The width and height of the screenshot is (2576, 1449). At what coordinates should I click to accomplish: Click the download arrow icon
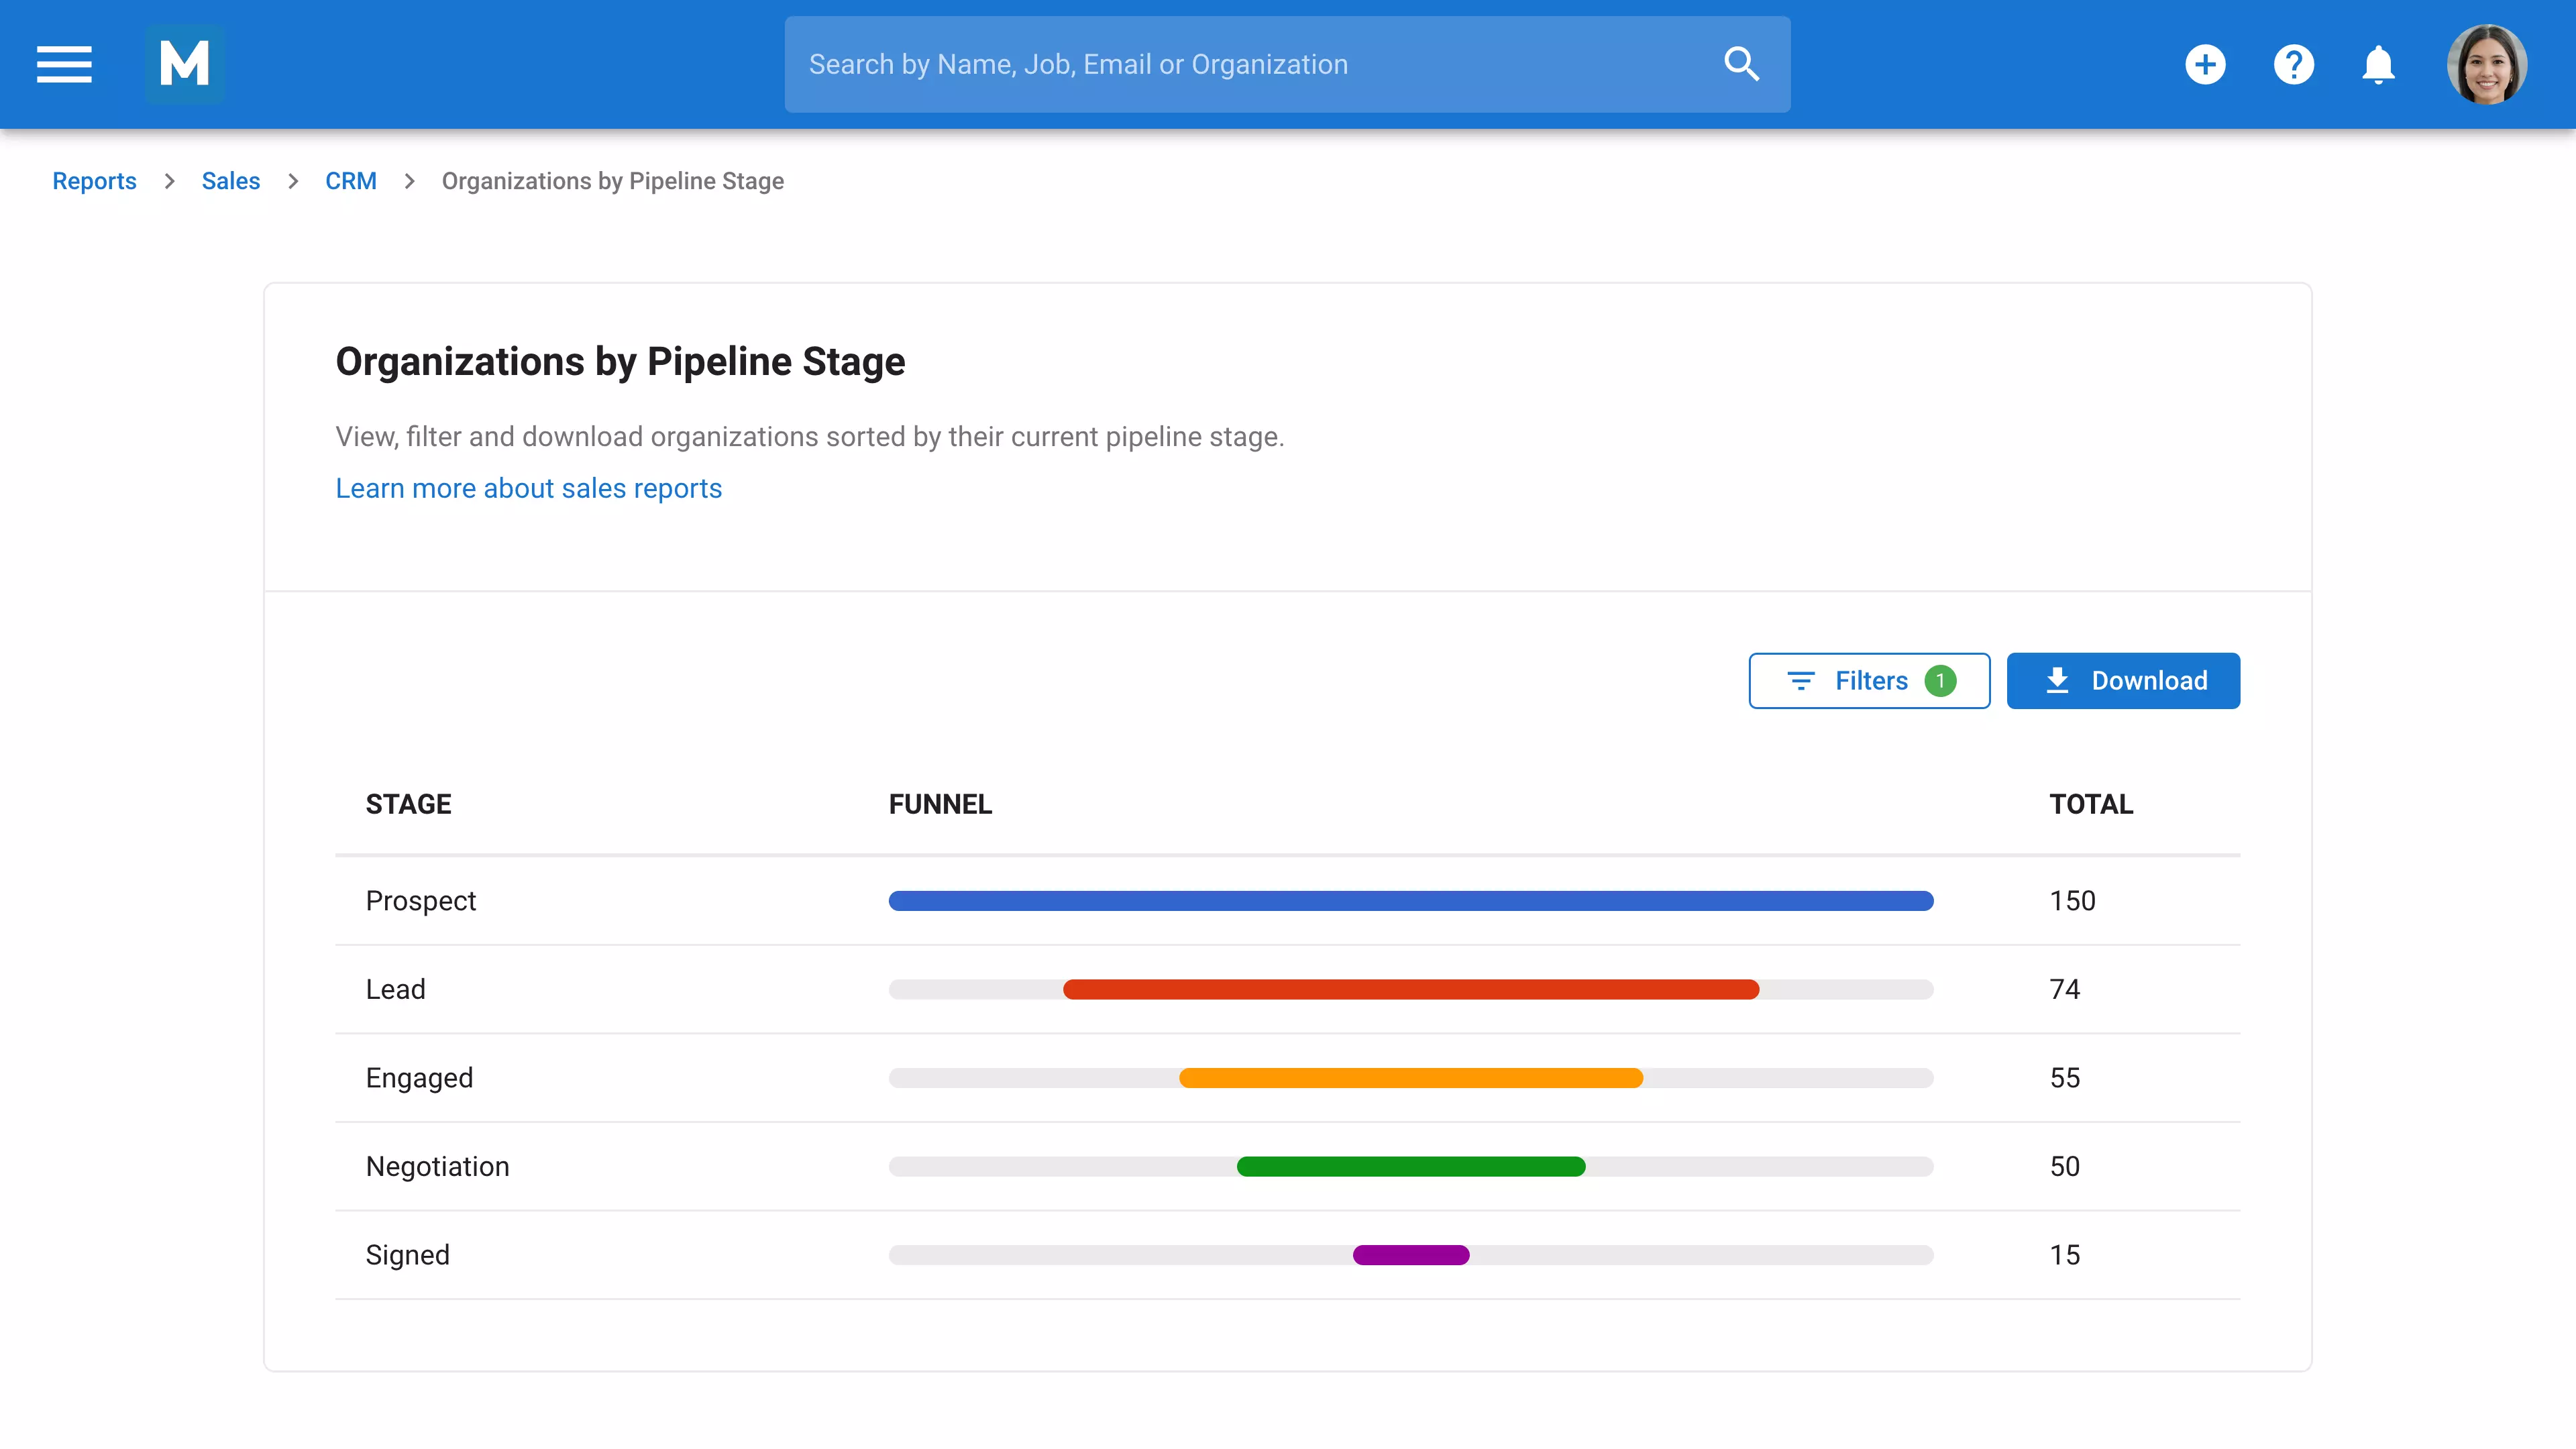pyautogui.click(x=2057, y=681)
